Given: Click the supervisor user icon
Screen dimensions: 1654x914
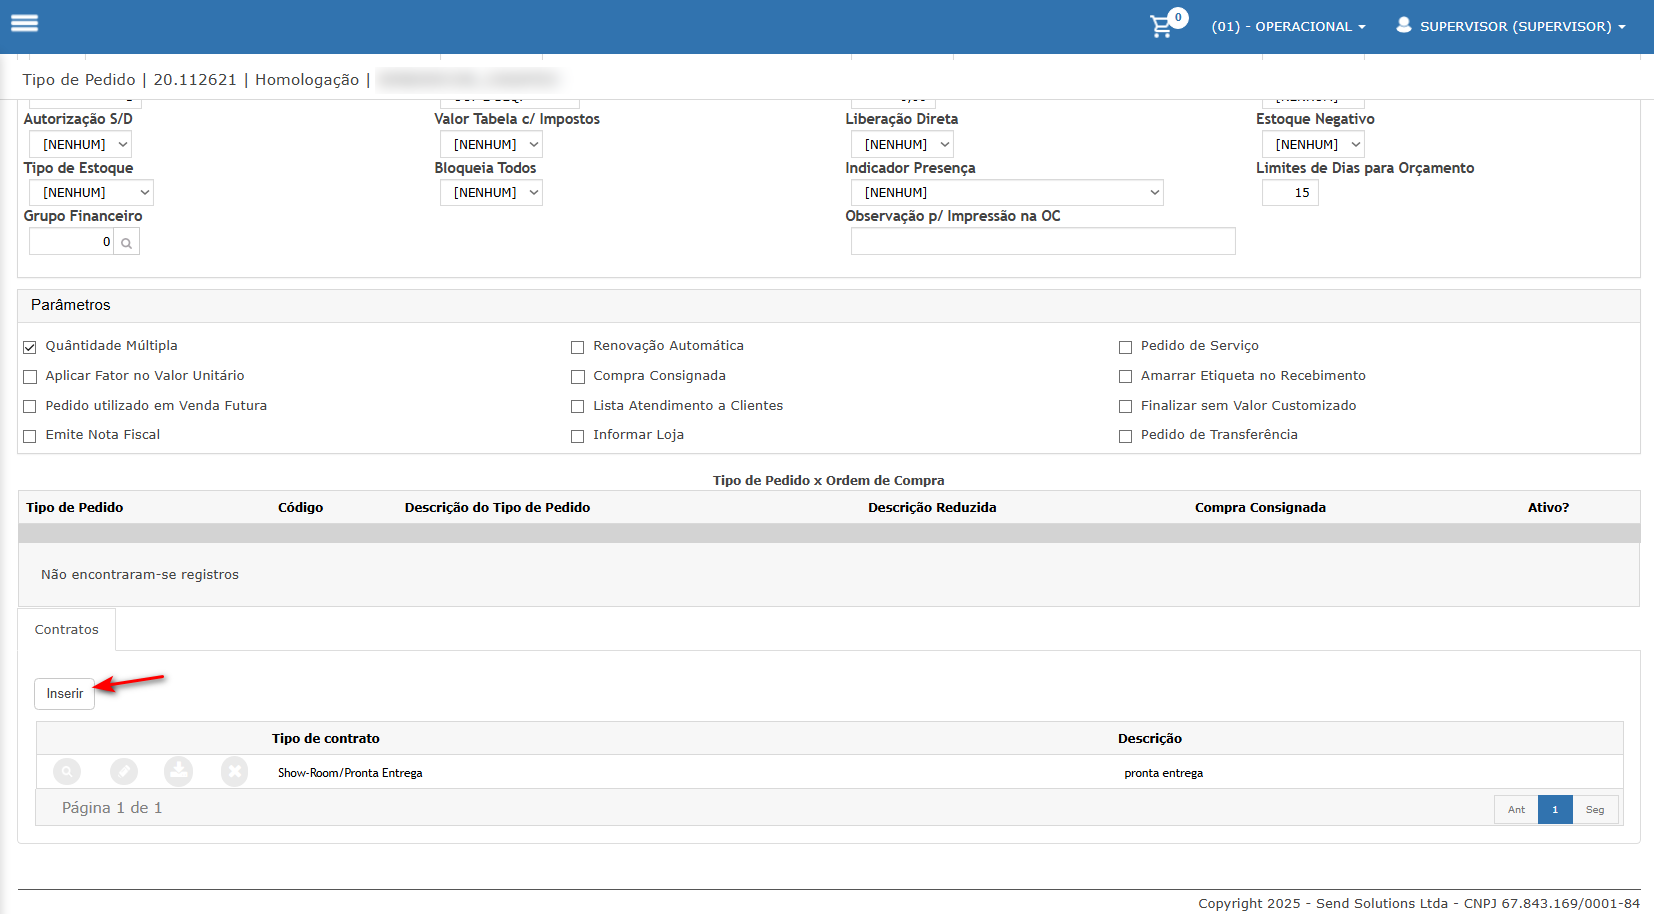Looking at the screenshot, I should pos(1404,25).
